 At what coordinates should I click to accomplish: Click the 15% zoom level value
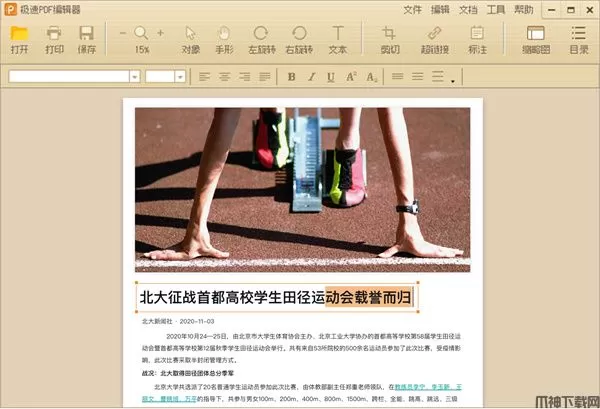click(x=142, y=50)
